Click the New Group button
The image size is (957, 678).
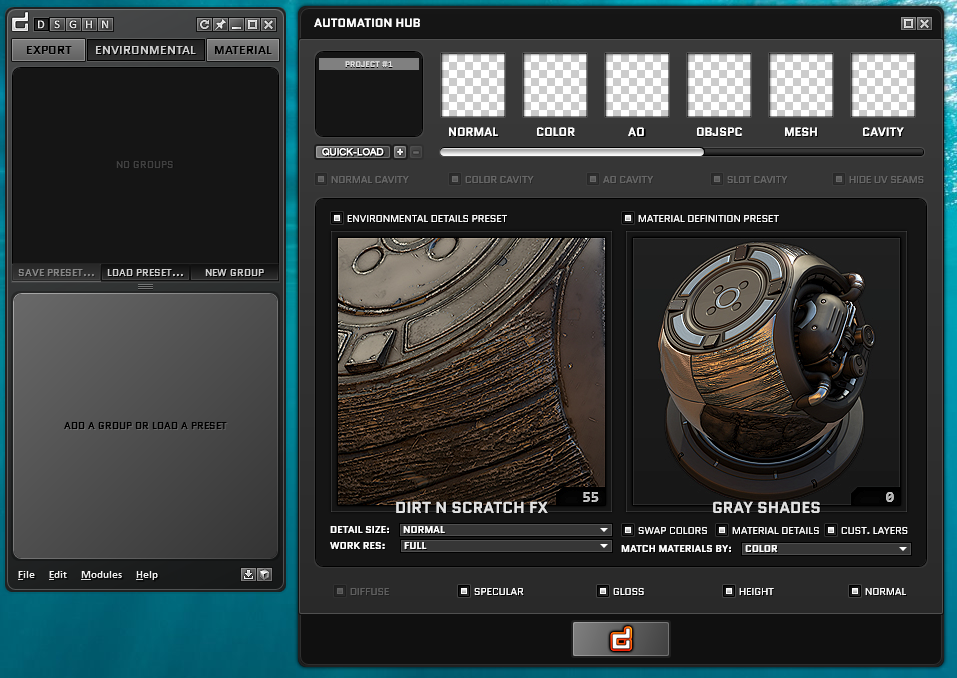coord(234,272)
